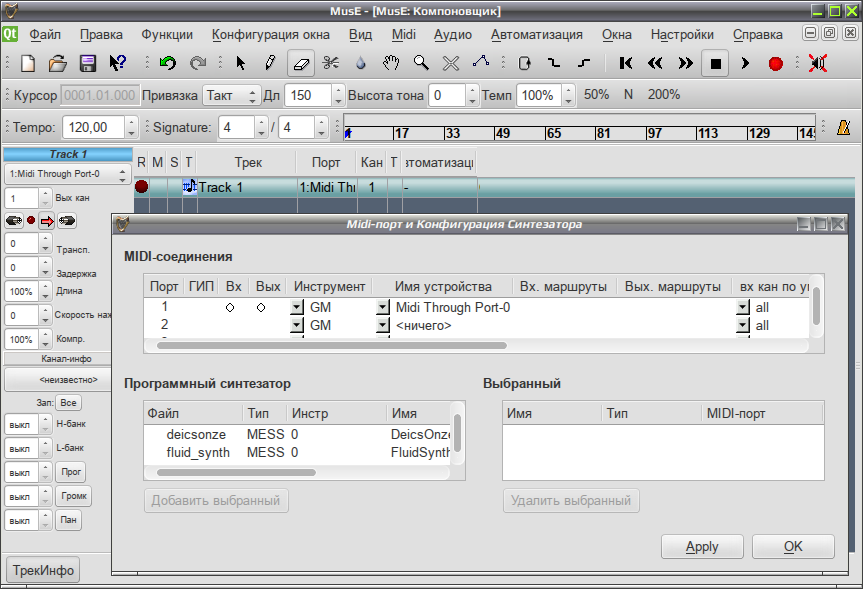This screenshot has width=863, height=589.
Task: Click the Panic button icon
Action: (818, 63)
